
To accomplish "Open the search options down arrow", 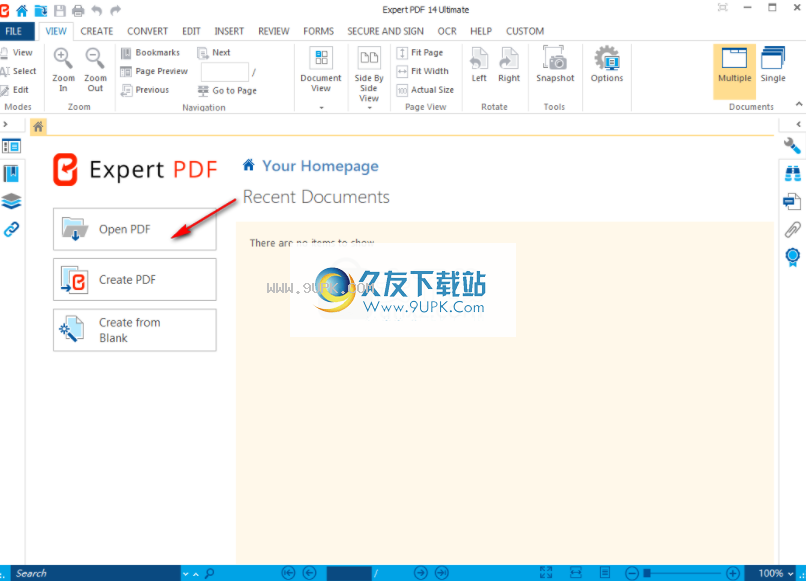I will point(186,574).
